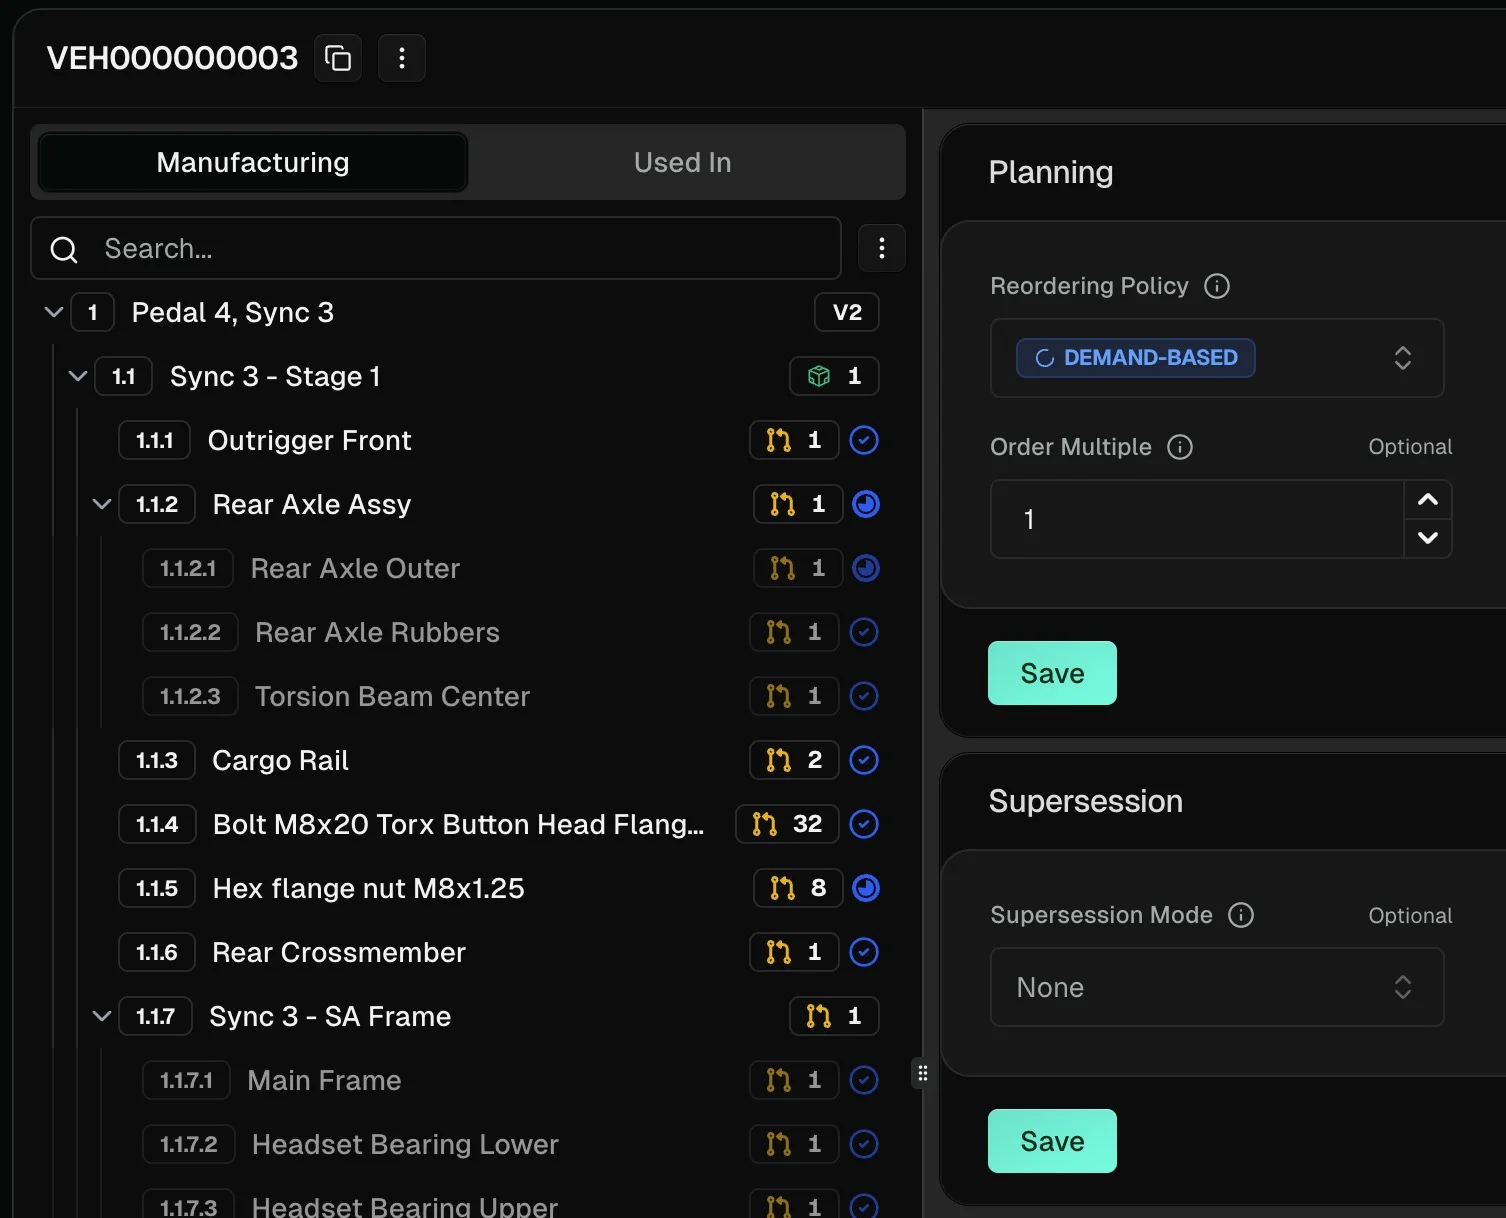1506x1218 pixels.
Task: Click status check icon for Rear Axle Rubbers
Action: pyautogui.click(x=864, y=632)
